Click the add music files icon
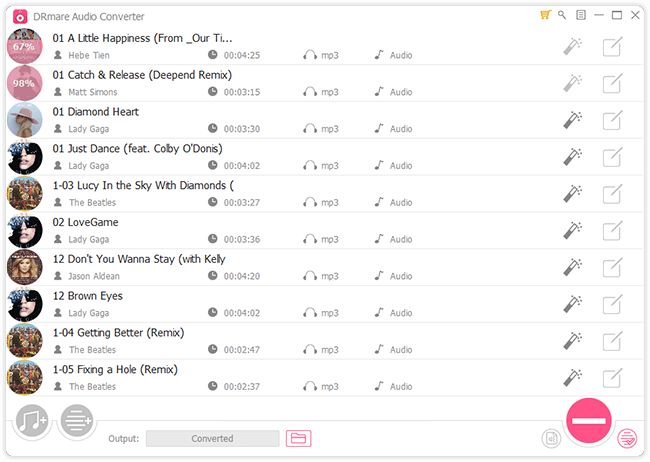Image resolution: width=650 pixels, height=462 pixels. (32, 421)
